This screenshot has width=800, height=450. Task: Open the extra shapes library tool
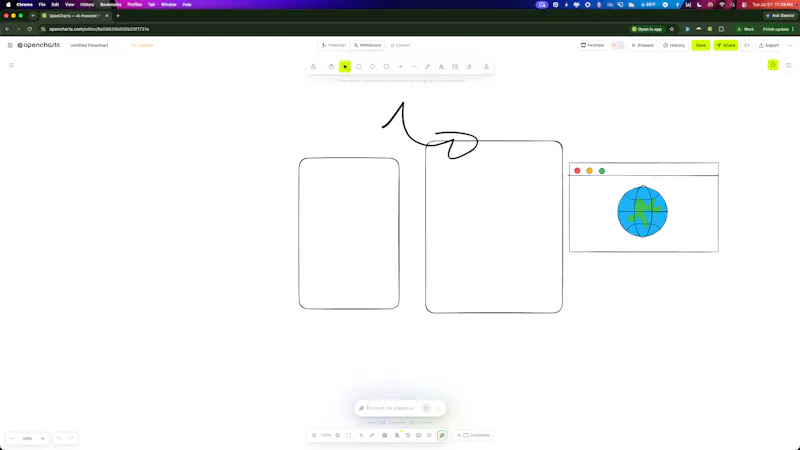pos(486,67)
